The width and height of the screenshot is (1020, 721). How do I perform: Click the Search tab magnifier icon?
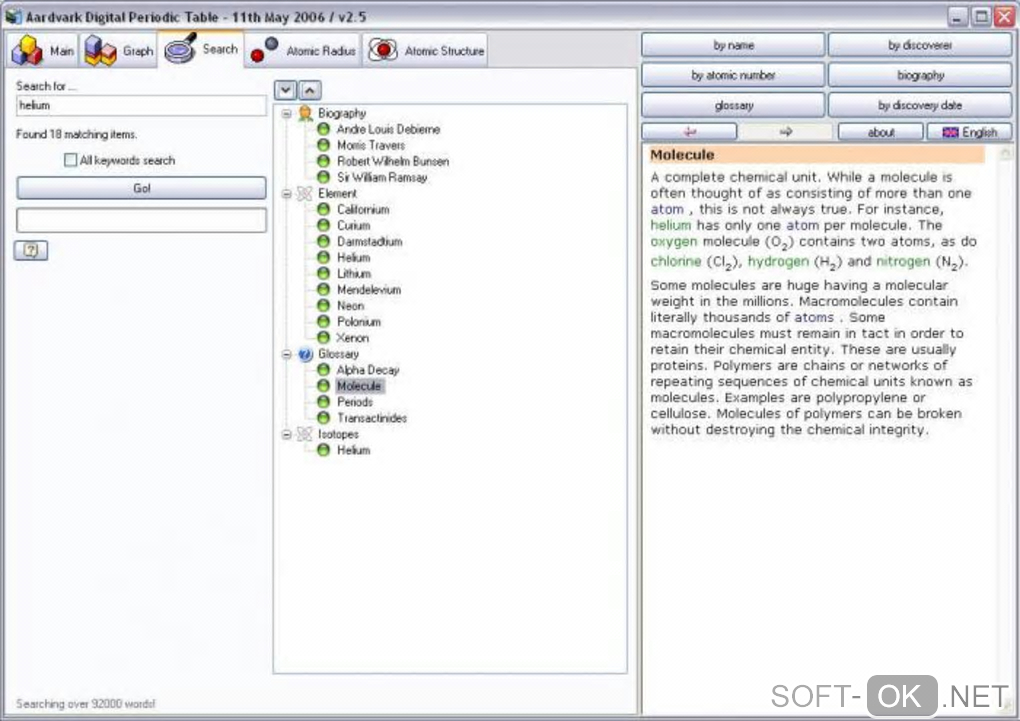(x=180, y=48)
